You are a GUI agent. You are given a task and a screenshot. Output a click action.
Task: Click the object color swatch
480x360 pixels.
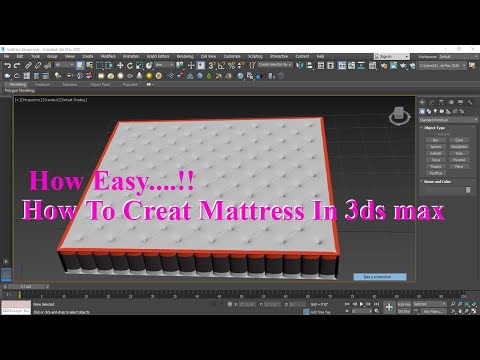(x=468, y=190)
